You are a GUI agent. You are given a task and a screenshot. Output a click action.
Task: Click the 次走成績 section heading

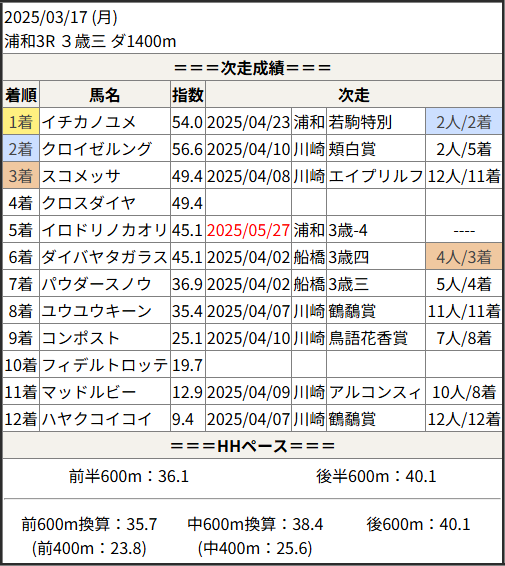(x=252, y=68)
